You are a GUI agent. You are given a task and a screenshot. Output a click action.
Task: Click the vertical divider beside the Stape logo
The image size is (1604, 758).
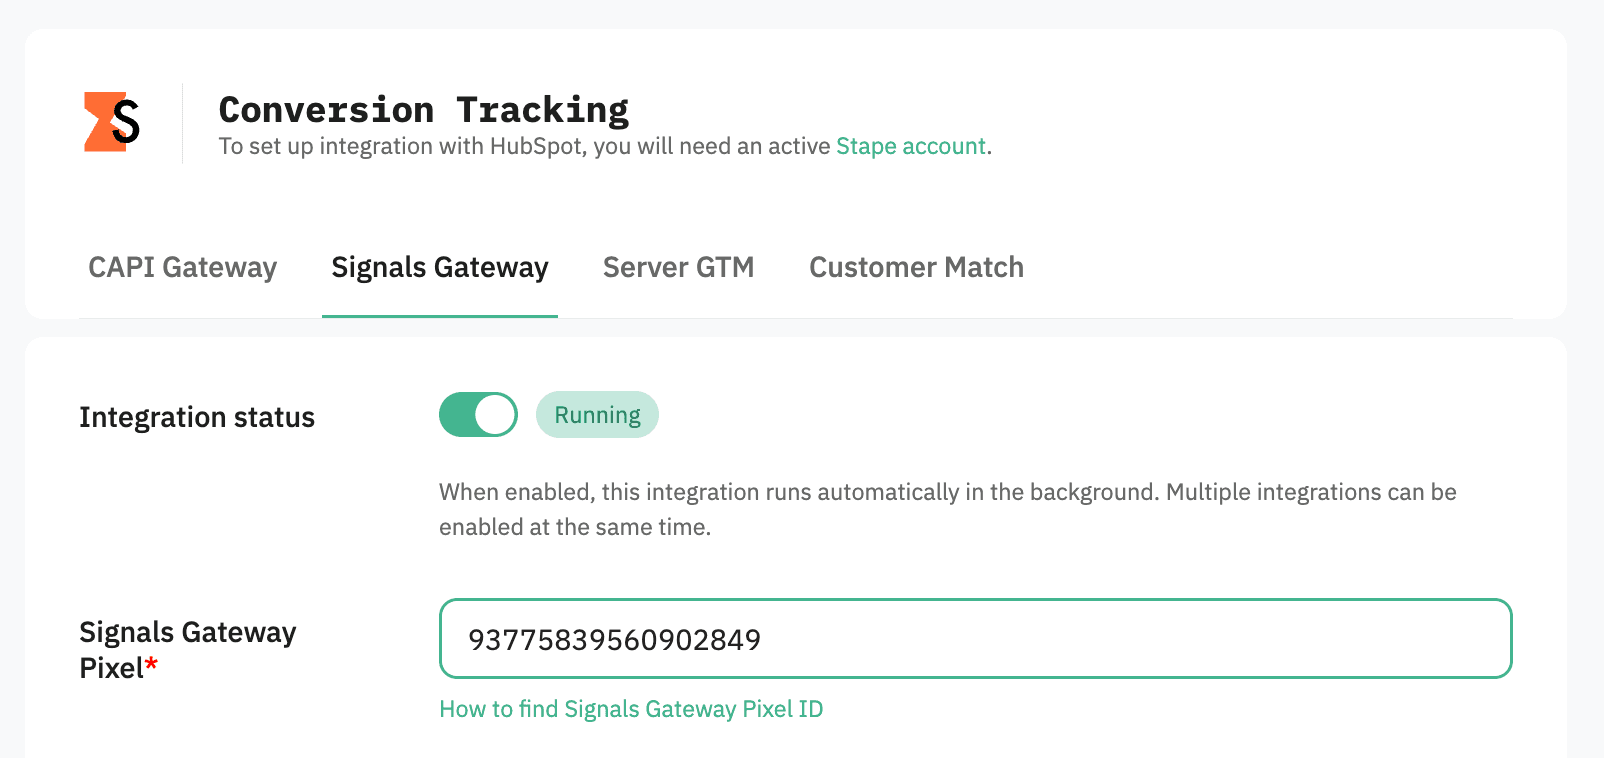pyautogui.click(x=182, y=123)
